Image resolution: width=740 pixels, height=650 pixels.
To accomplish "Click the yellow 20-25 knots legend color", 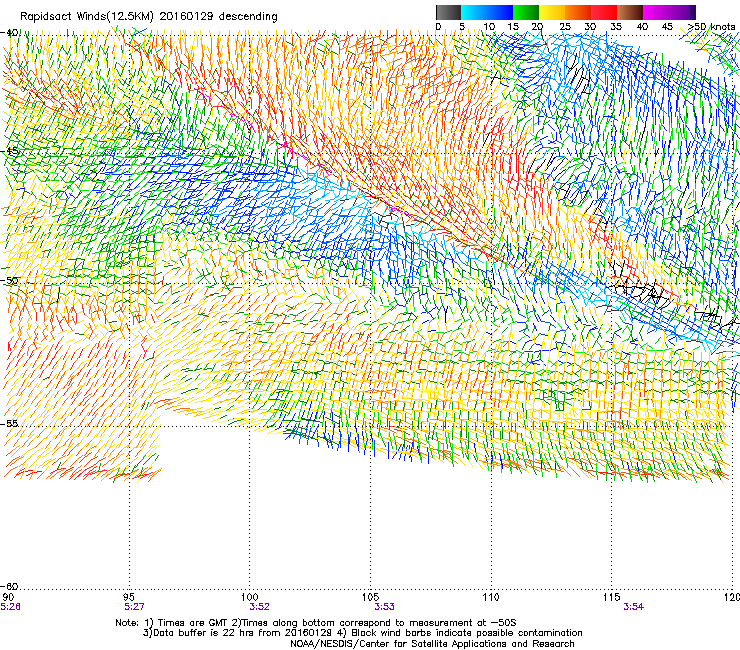I will coord(552,12).
